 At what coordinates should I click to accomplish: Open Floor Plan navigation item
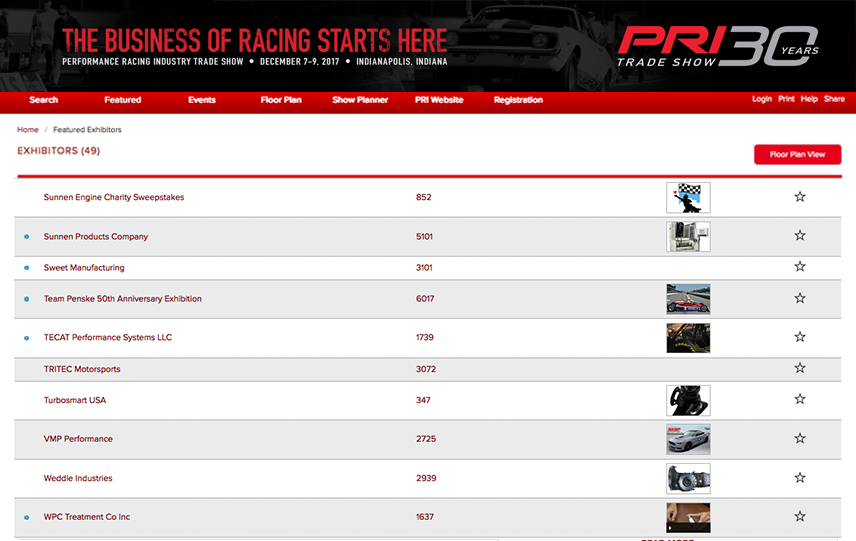[x=281, y=100]
